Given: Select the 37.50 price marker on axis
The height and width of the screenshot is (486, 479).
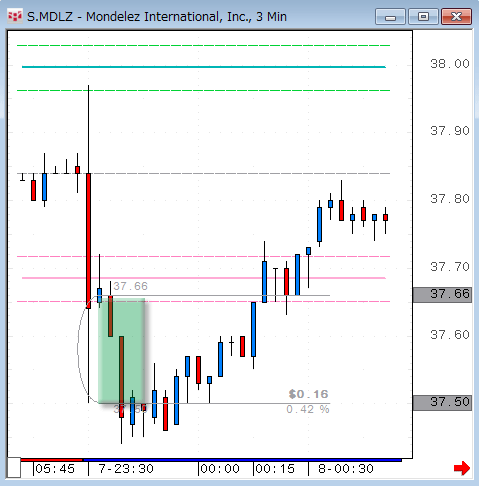Looking at the screenshot, I should 442,402.
